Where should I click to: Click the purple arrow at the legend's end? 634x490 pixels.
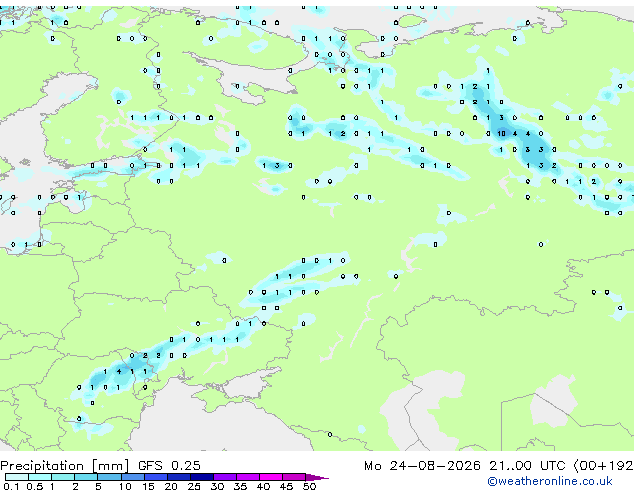point(317,477)
